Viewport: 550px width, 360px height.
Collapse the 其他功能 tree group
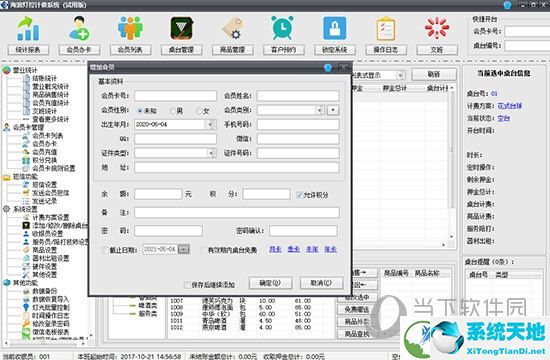pyautogui.click(x=25, y=283)
